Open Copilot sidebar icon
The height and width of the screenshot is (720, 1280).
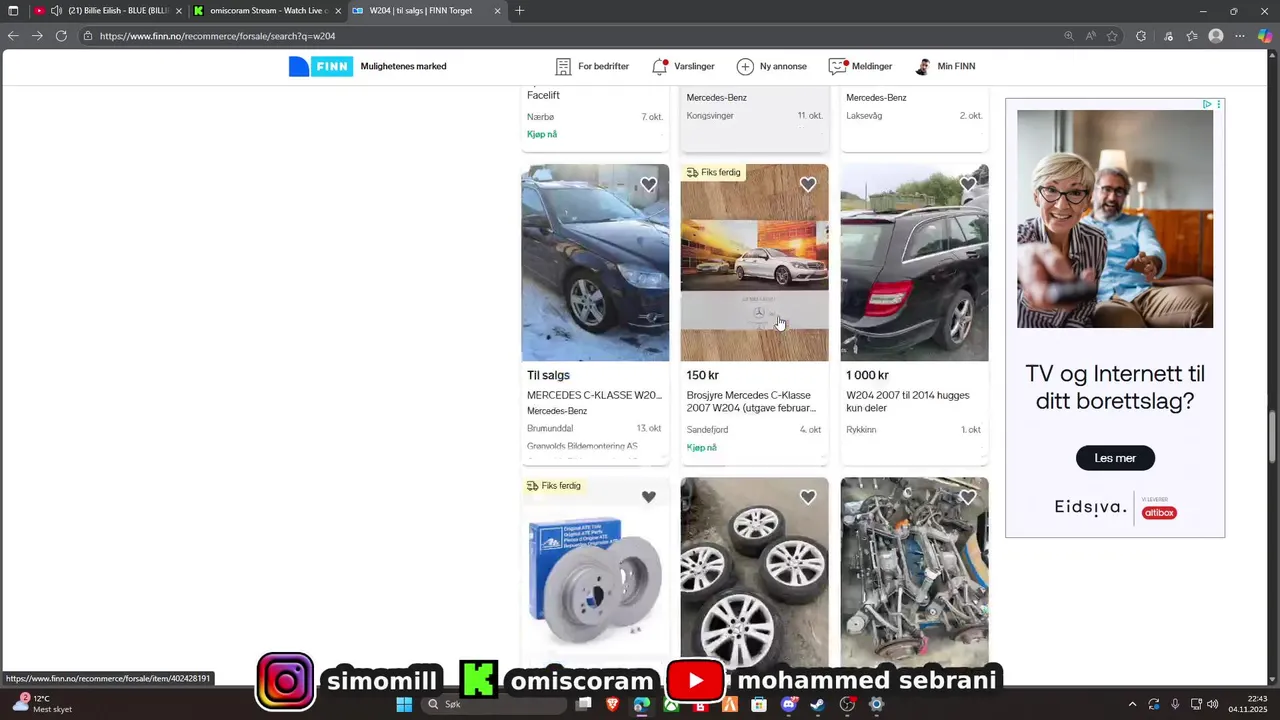tap(1264, 36)
